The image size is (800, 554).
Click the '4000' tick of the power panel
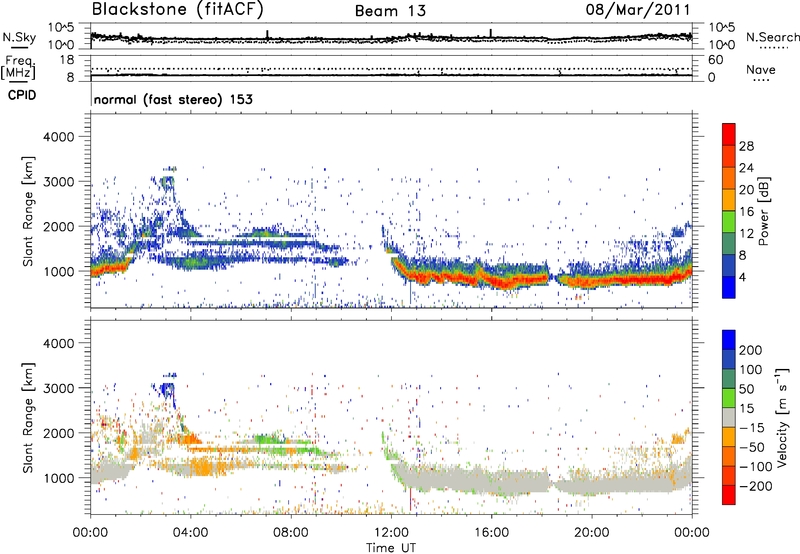(x=59, y=137)
